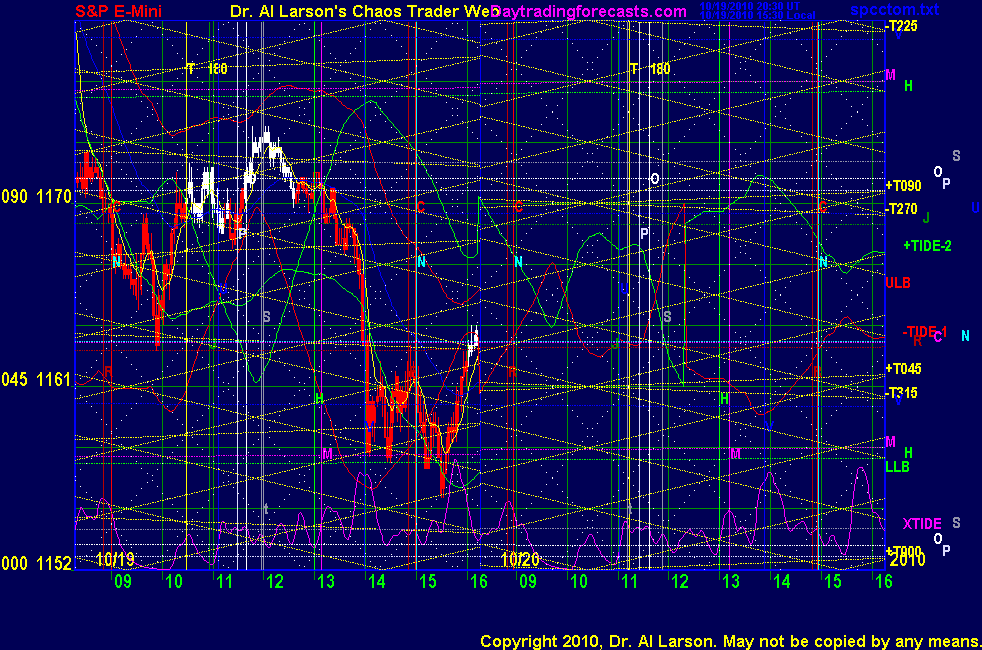Click the 10/19/2010 15:30 Local timestamp

click(758, 15)
